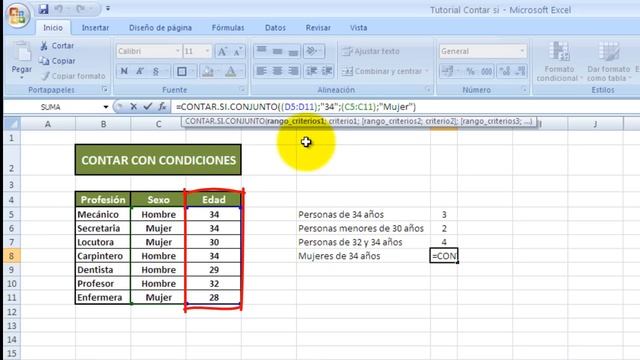
Task: Decrease the cell indent
Action: [x=311, y=71]
